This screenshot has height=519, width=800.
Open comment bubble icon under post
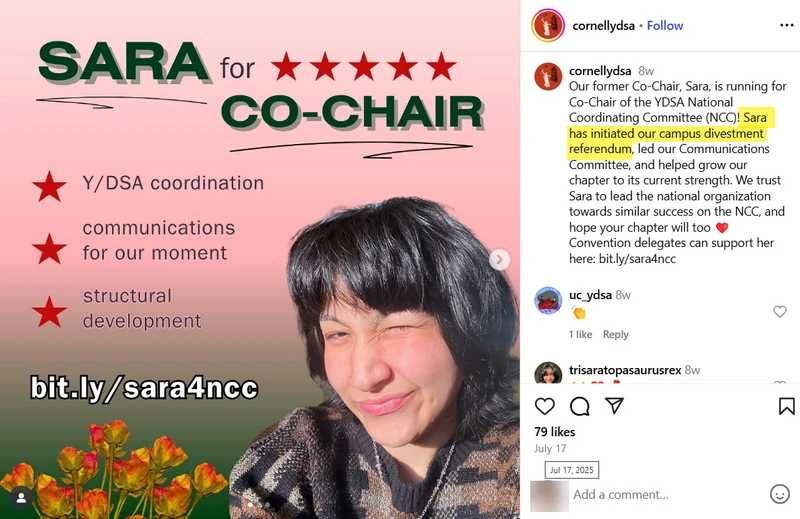point(580,406)
